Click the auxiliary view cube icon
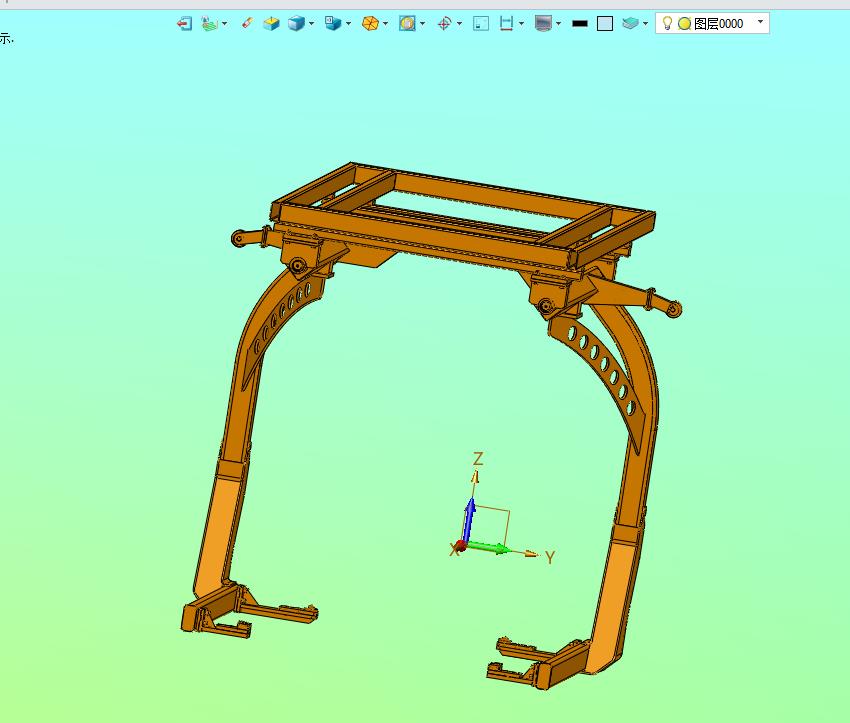850x723 pixels. pyautogui.click(x=332, y=23)
